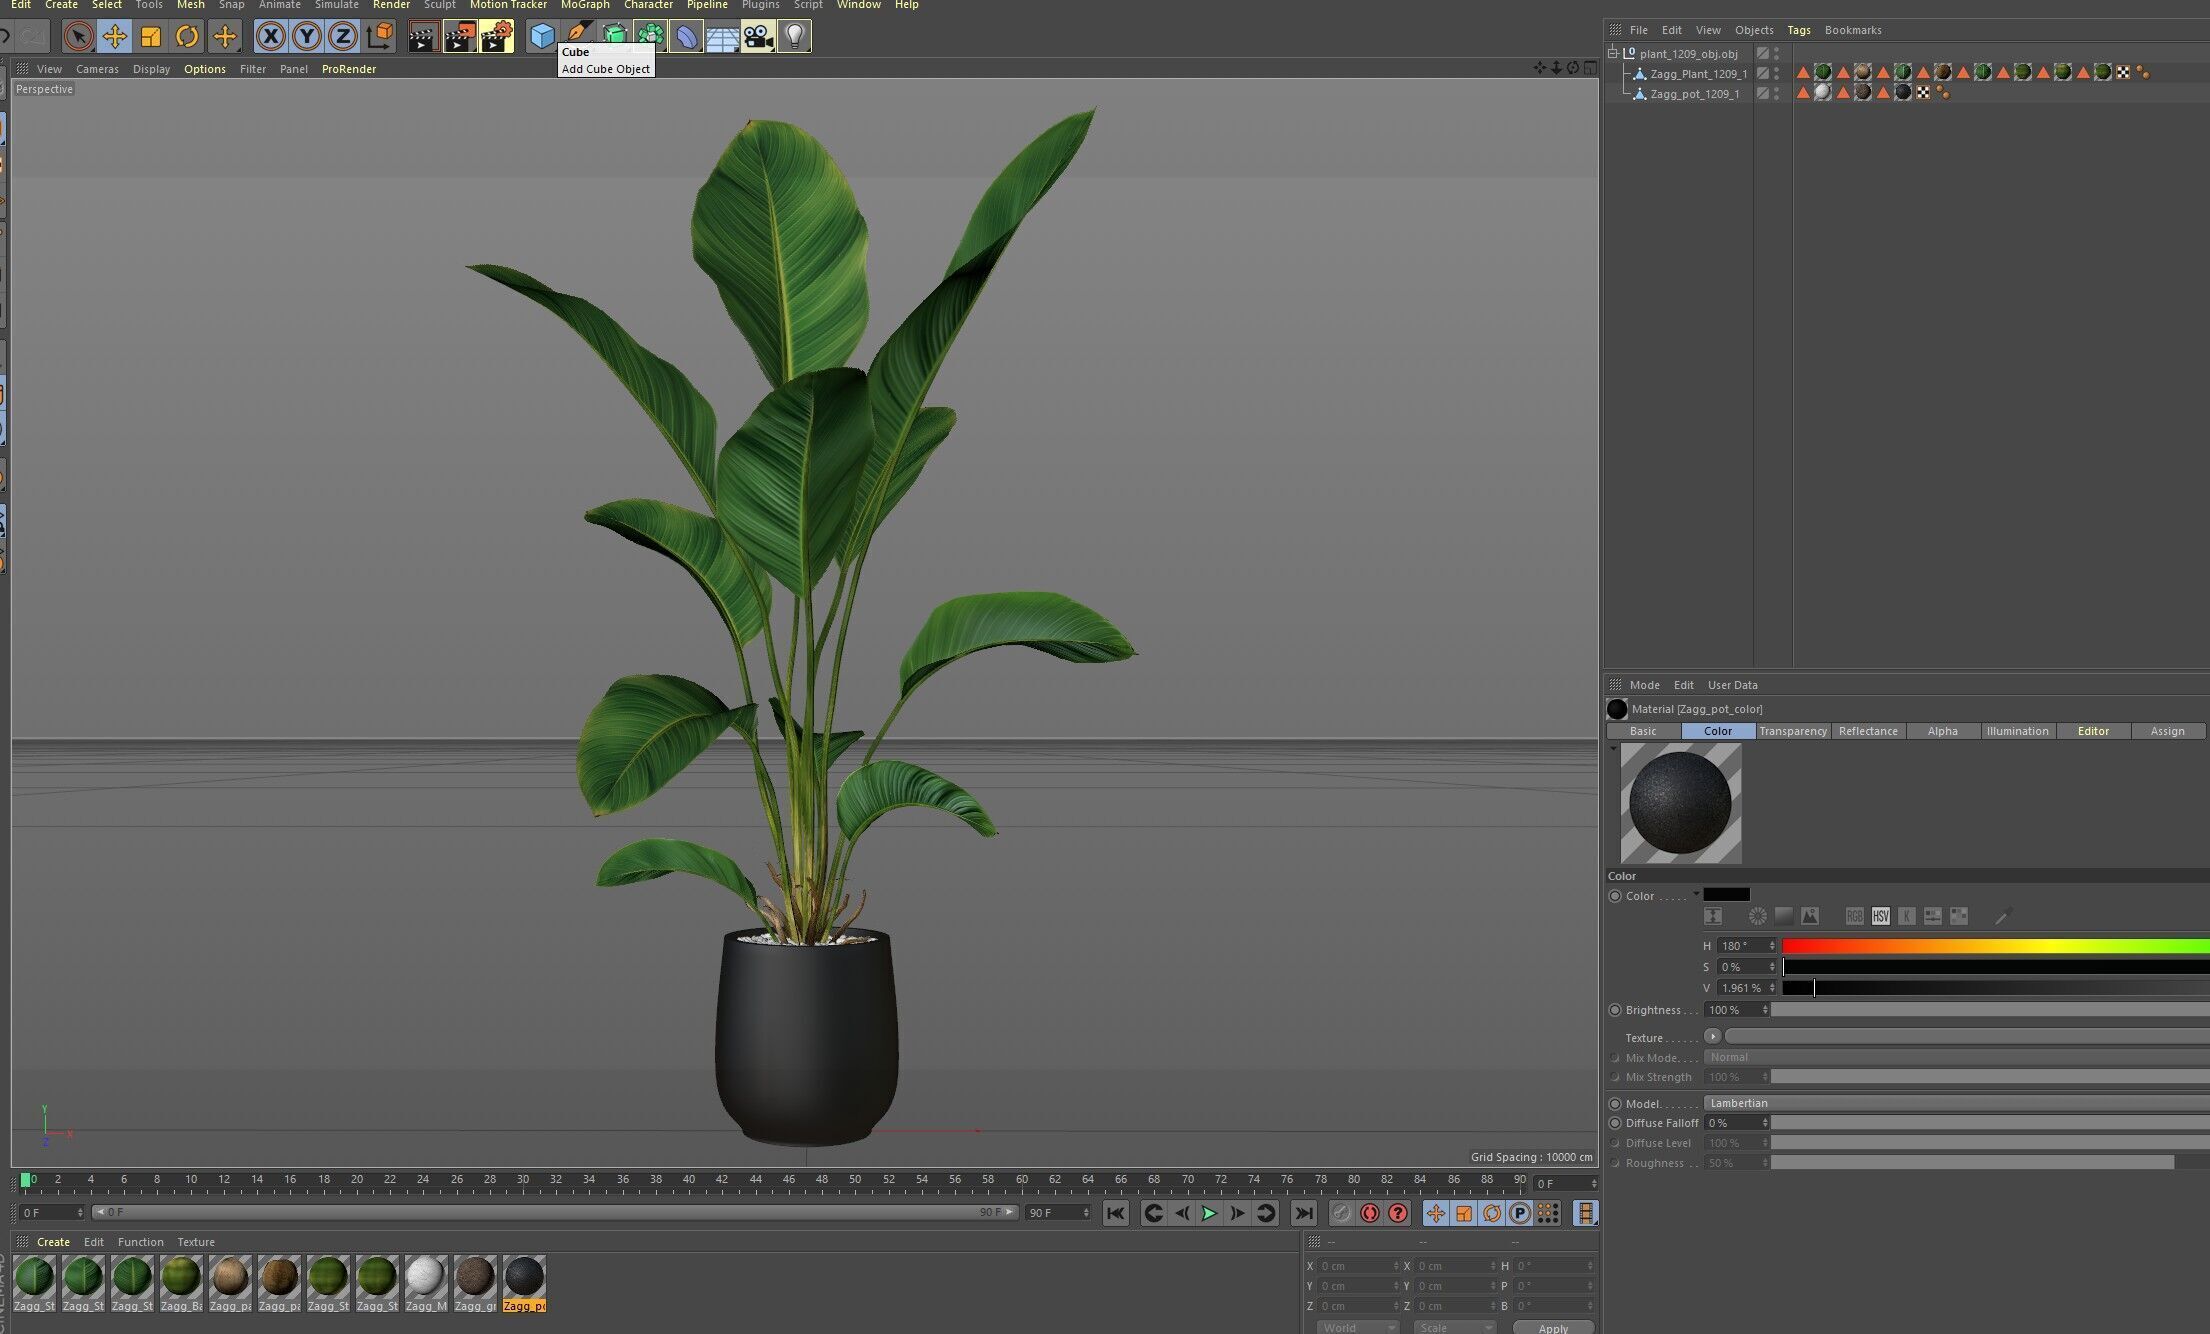Image resolution: width=2210 pixels, height=1334 pixels.
Task: Pick a color with the eyedropper
Action: coord(2003,916)
